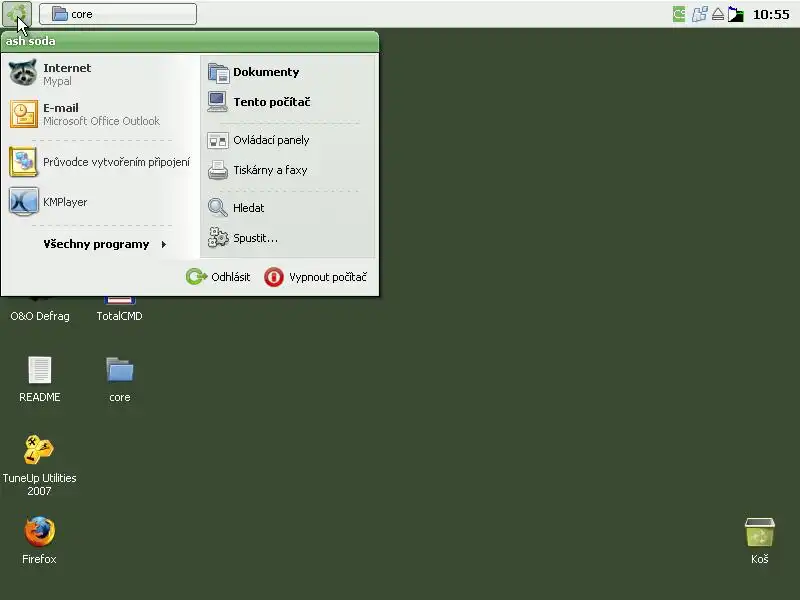Image resolution: width=800 pixels, height=600 pixels.
Task: Start Průvodce vytvořením připojení wizard
Action: tap(101, 162)
